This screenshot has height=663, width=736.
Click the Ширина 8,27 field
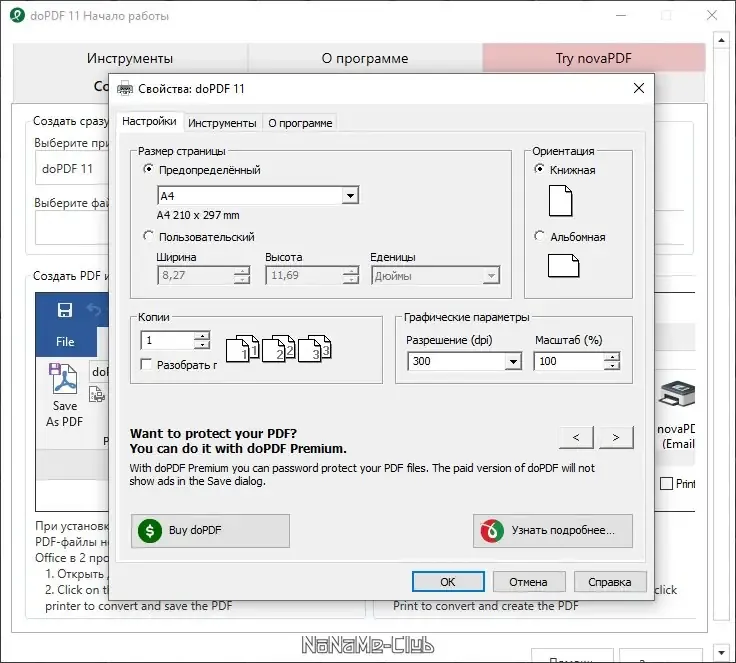pyautogui.click(x=196, y=276)
